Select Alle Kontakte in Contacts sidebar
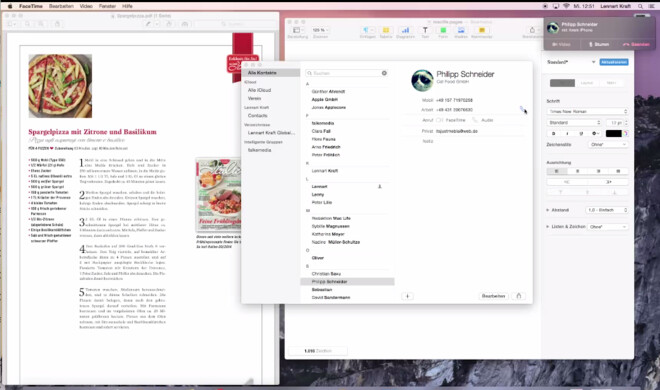Image resolution: width=660 pixels, height=390 pixels. 271,73
